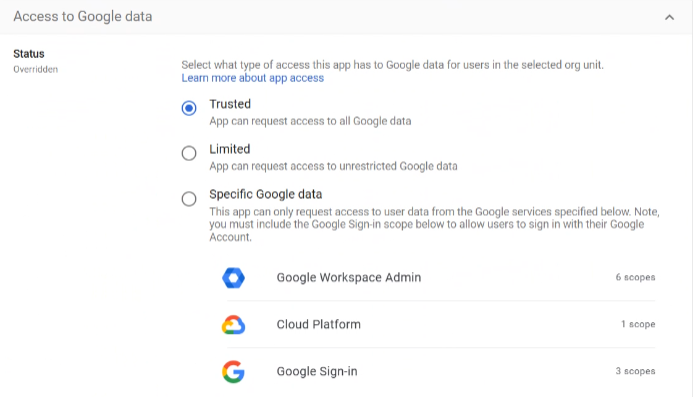Image resolution: width=693 pixels, height=397 pixels.
Task: Select the Specific Google data radio button
Action: coord(189,199)
